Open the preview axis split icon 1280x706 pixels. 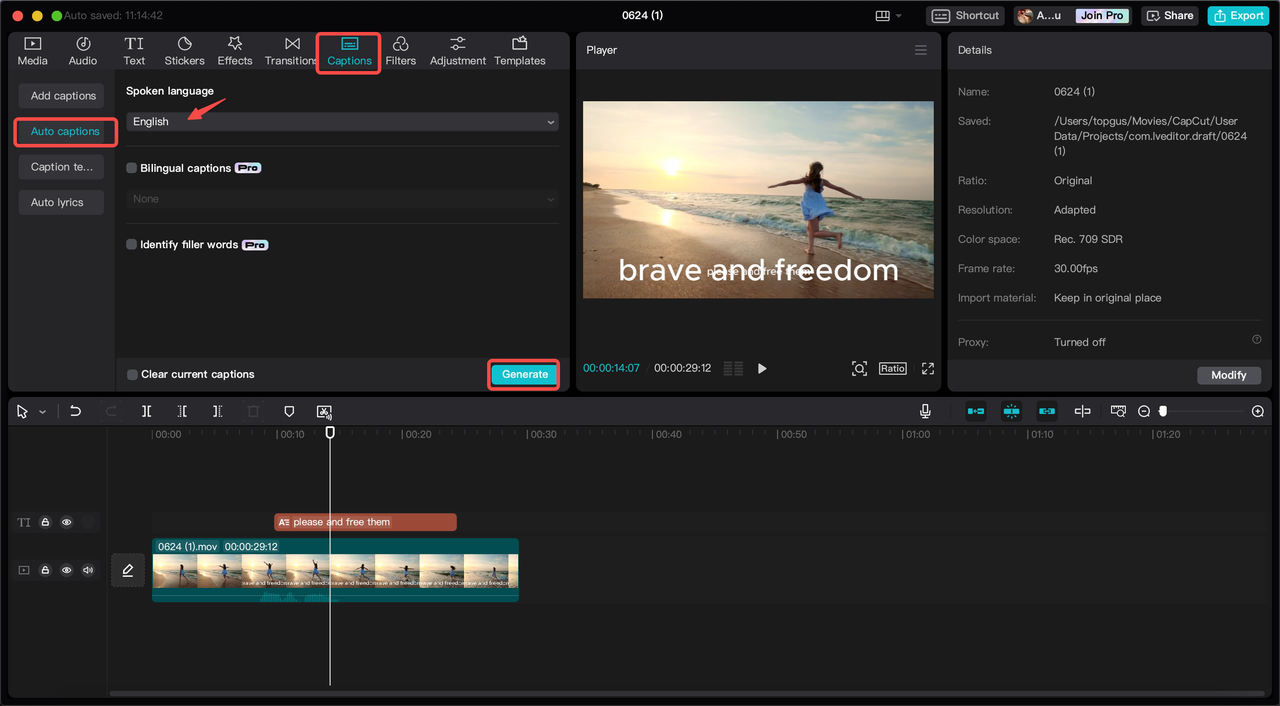pyautogui.click(x=1082, y=411)
